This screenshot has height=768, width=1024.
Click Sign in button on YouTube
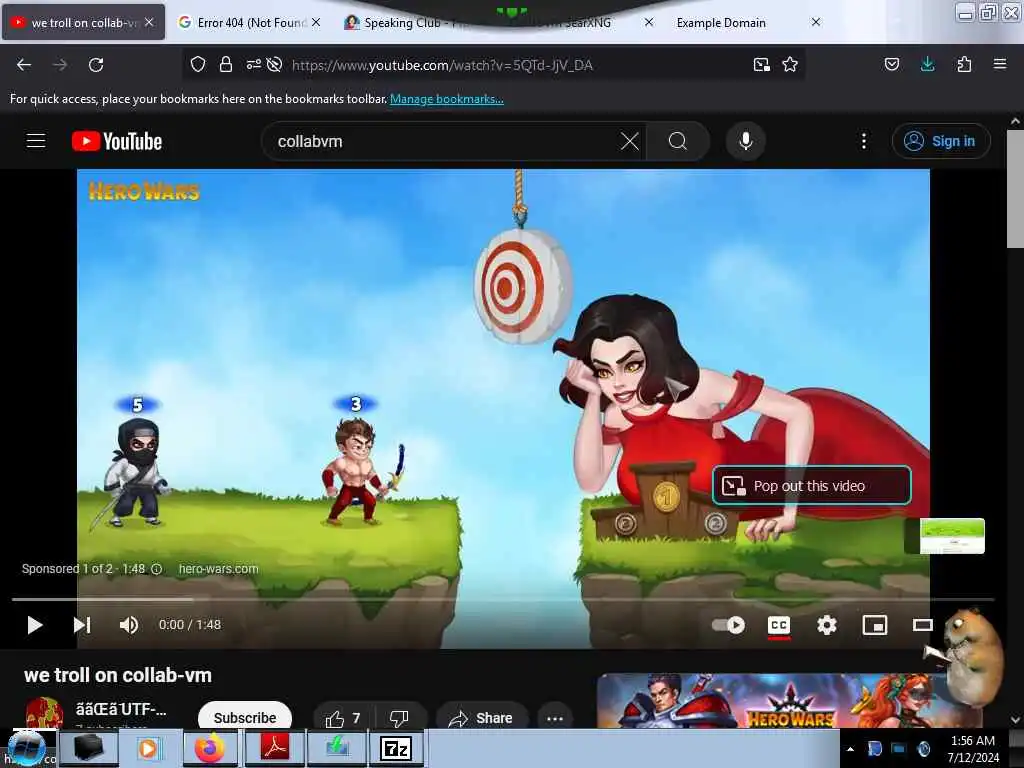point(940,141)
